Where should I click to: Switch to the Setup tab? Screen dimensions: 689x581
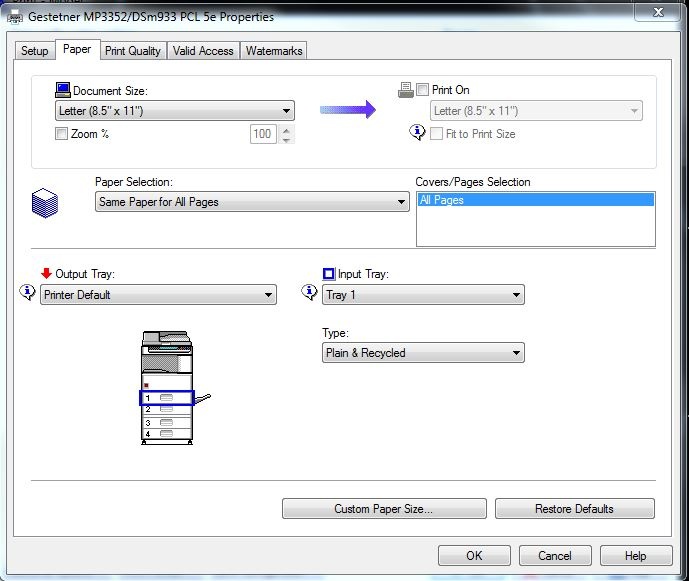35,51
